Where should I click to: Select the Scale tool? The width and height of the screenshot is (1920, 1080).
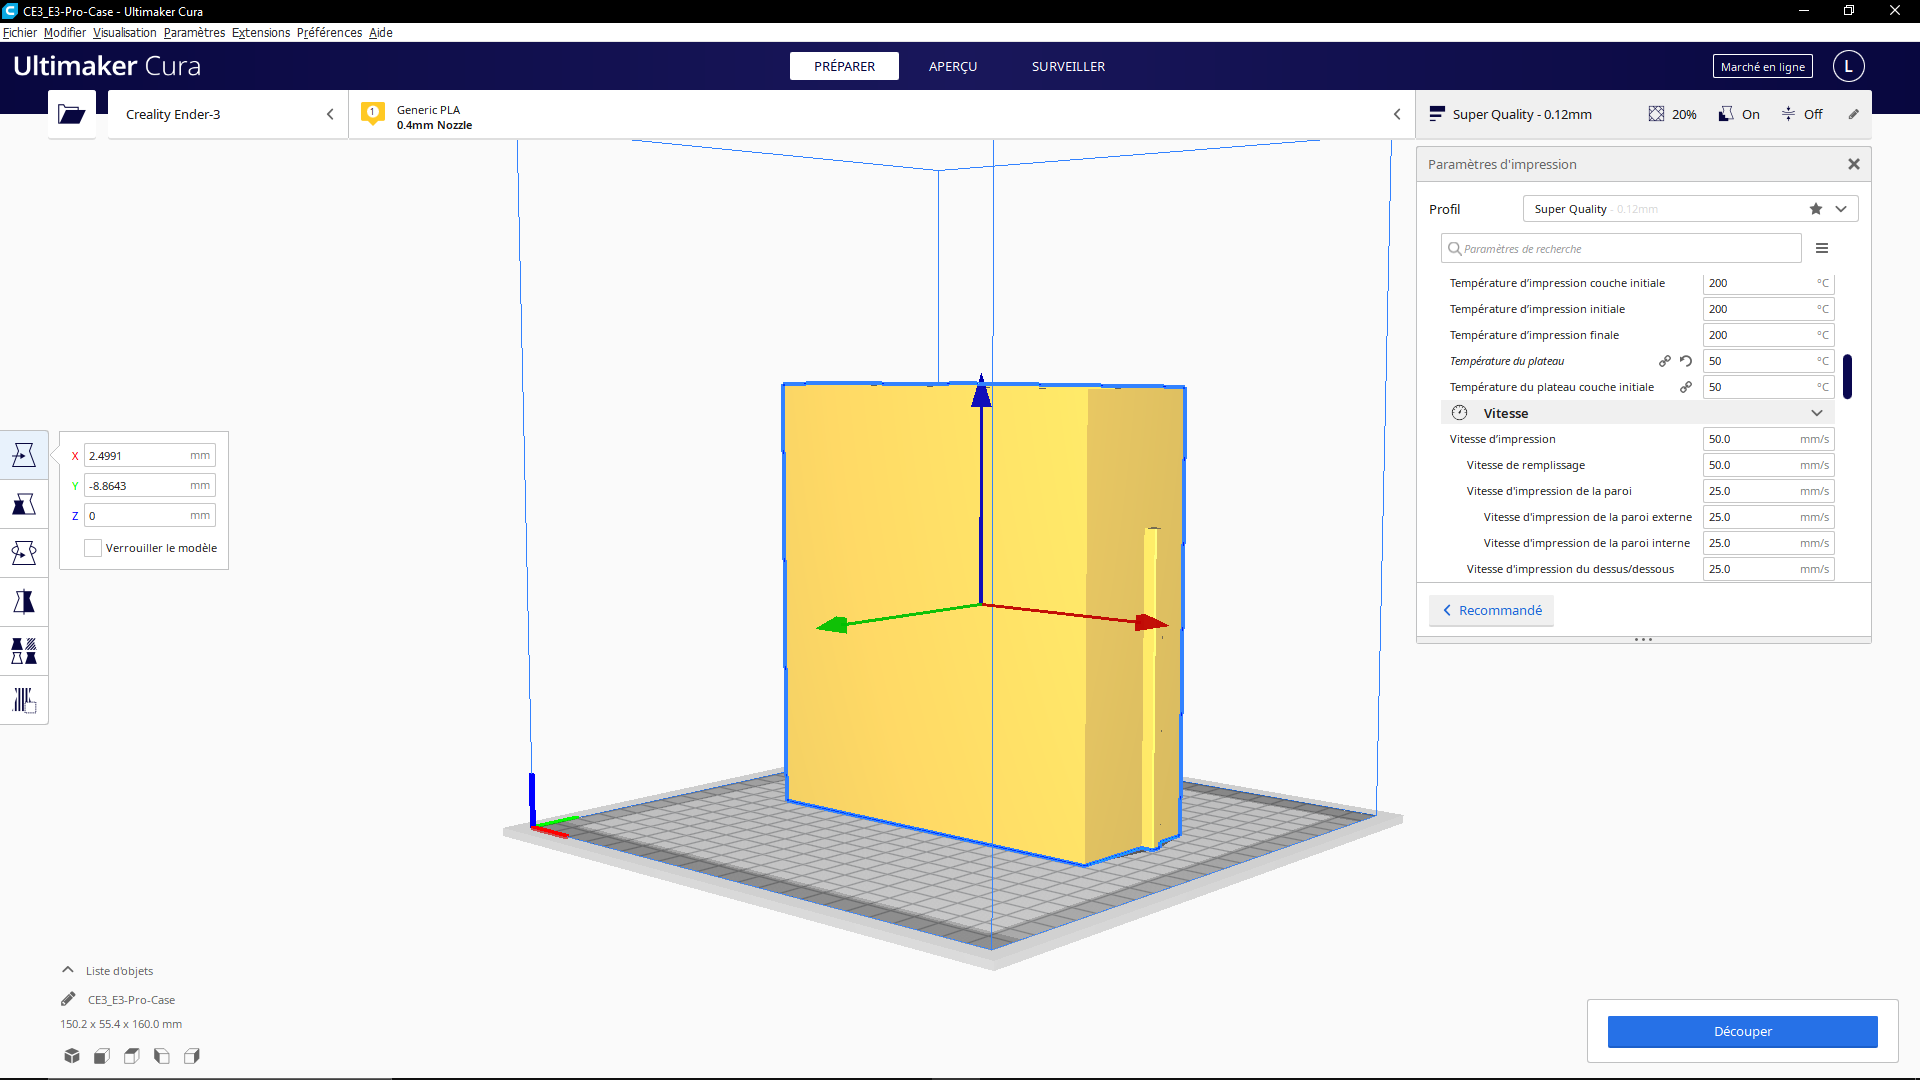pyautogui.click(x=24, y=504)
